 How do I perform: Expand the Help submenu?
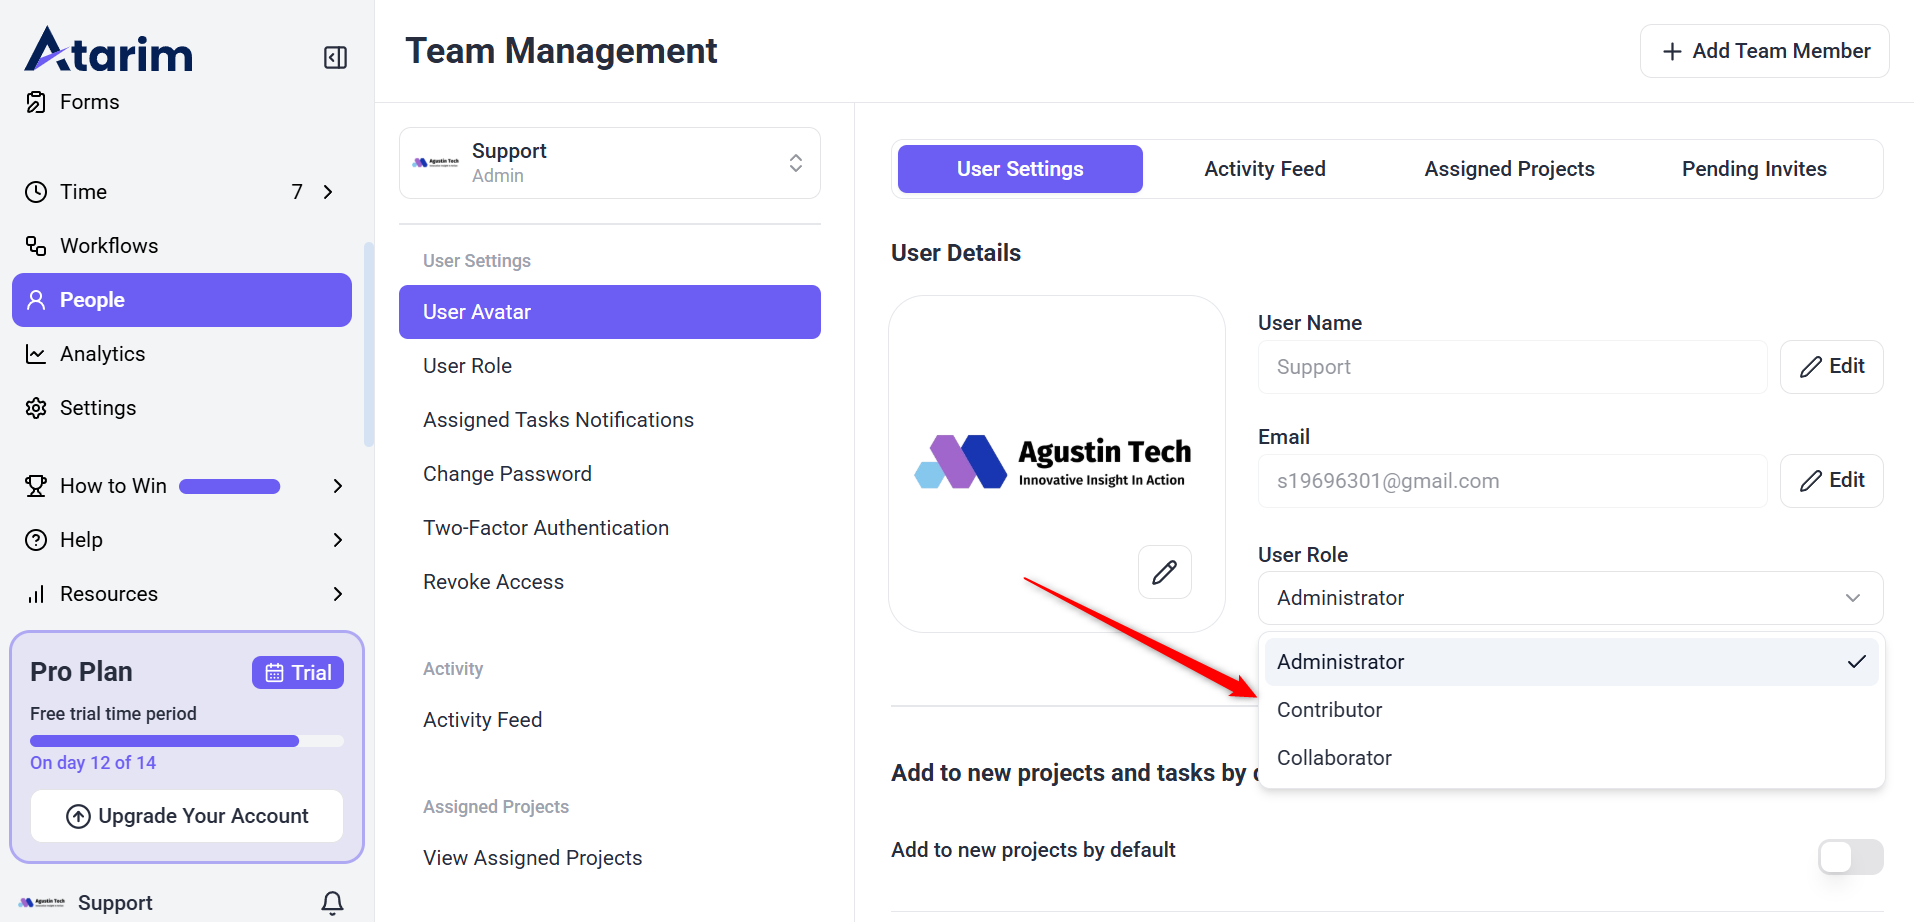(337, 540)
